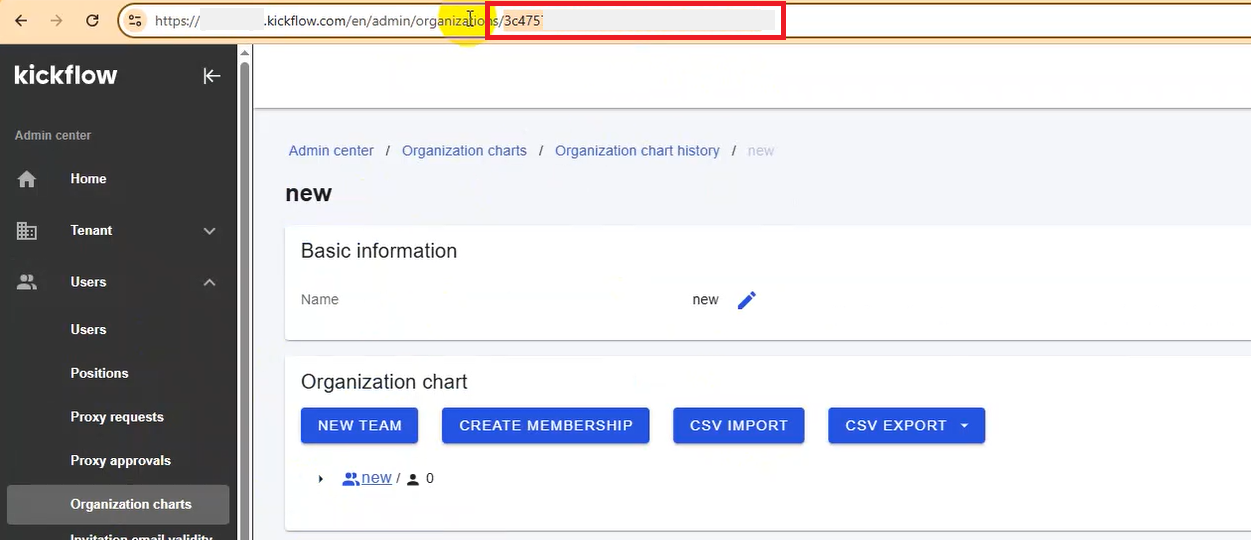Click the Admin center sidebar label

coord(53,135)
